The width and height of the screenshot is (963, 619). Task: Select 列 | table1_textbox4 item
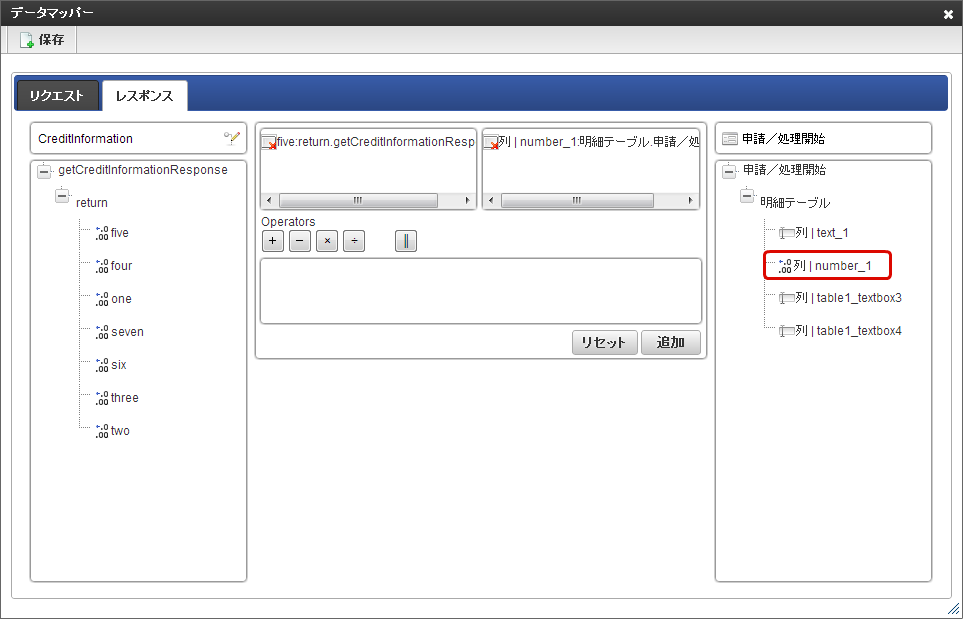pyautogui.click(x=849, y=332)
